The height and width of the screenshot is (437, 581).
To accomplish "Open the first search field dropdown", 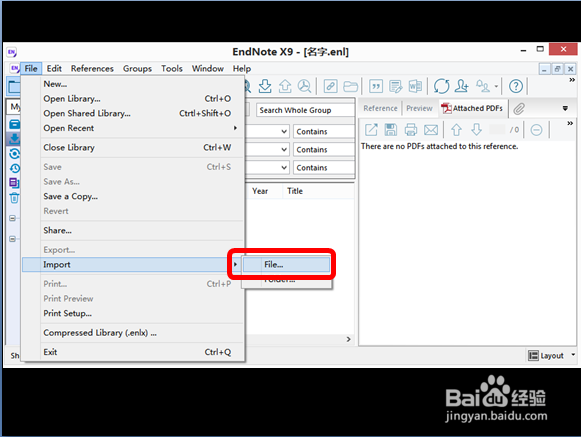I will (284, 132).
